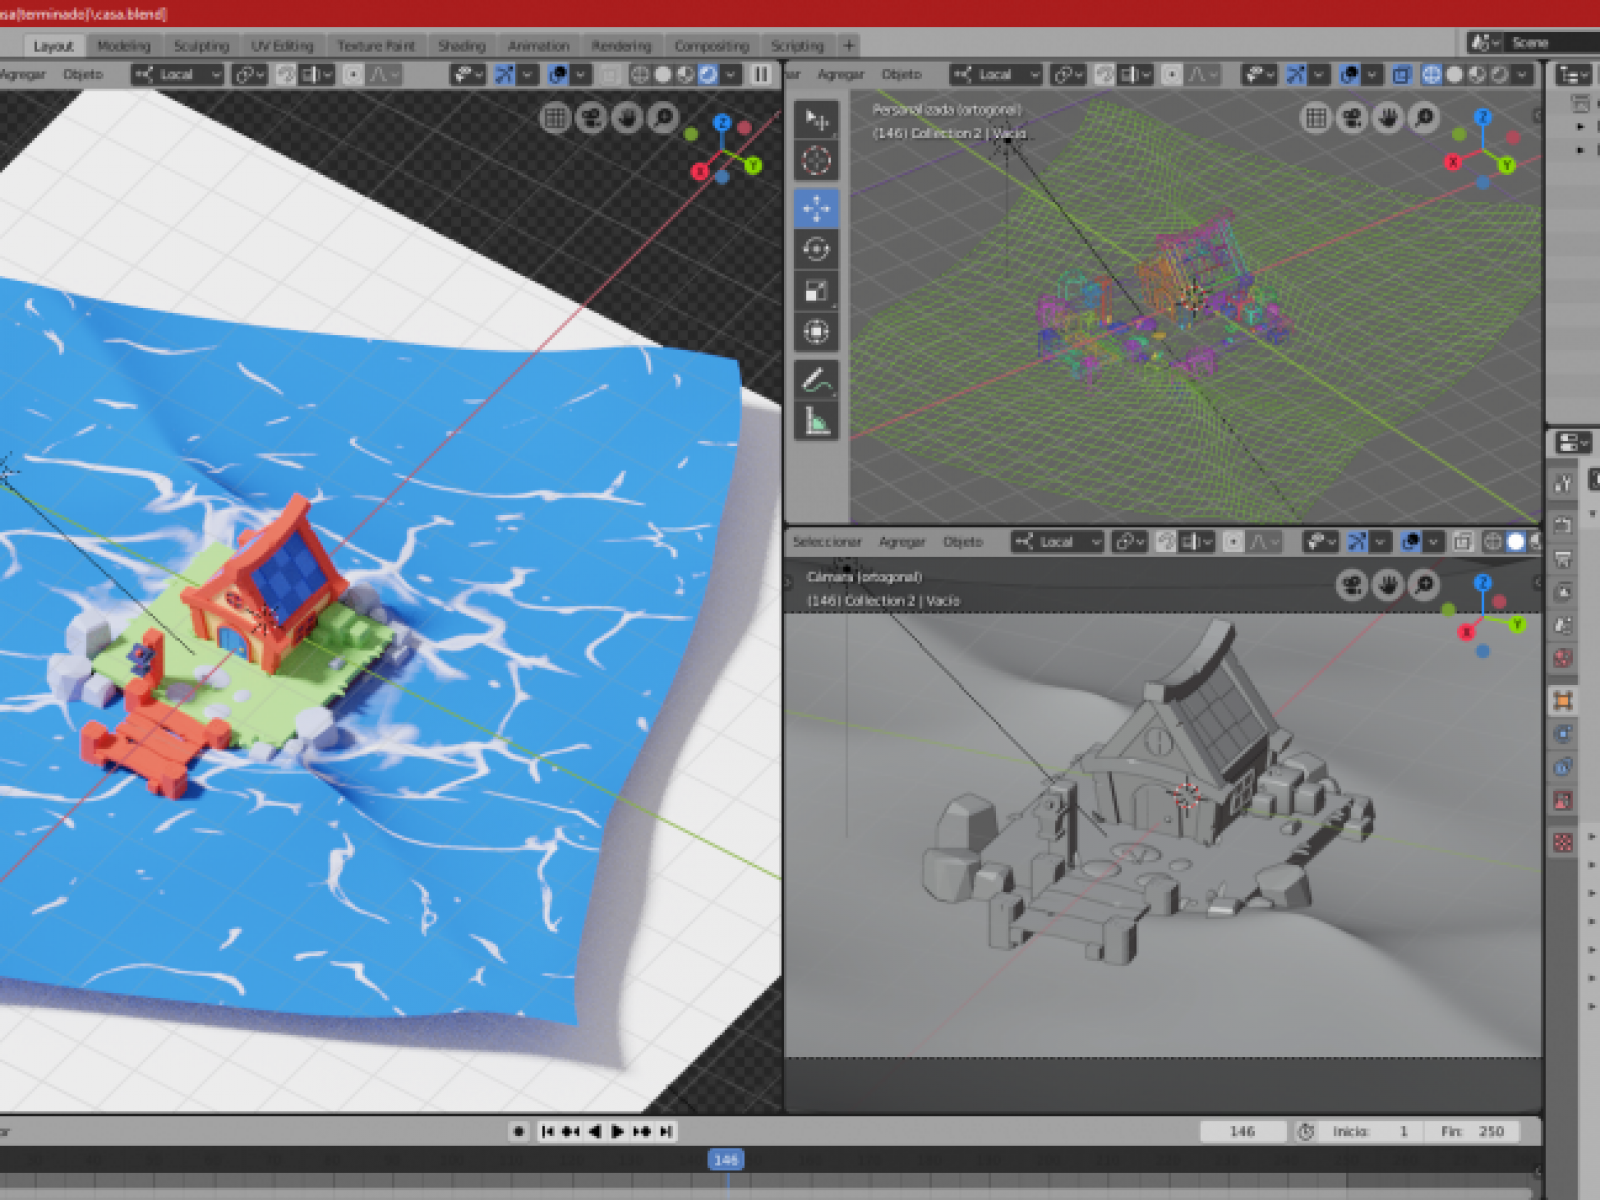Open shading options dropdown in left viewport
Screen dimensions: 1600x1200
pos(732,74)
